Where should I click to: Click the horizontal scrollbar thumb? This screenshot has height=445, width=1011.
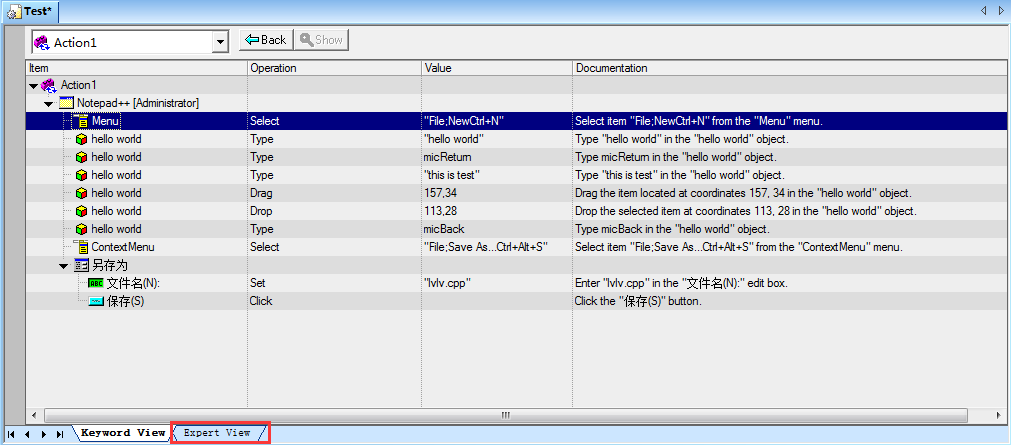505,415
